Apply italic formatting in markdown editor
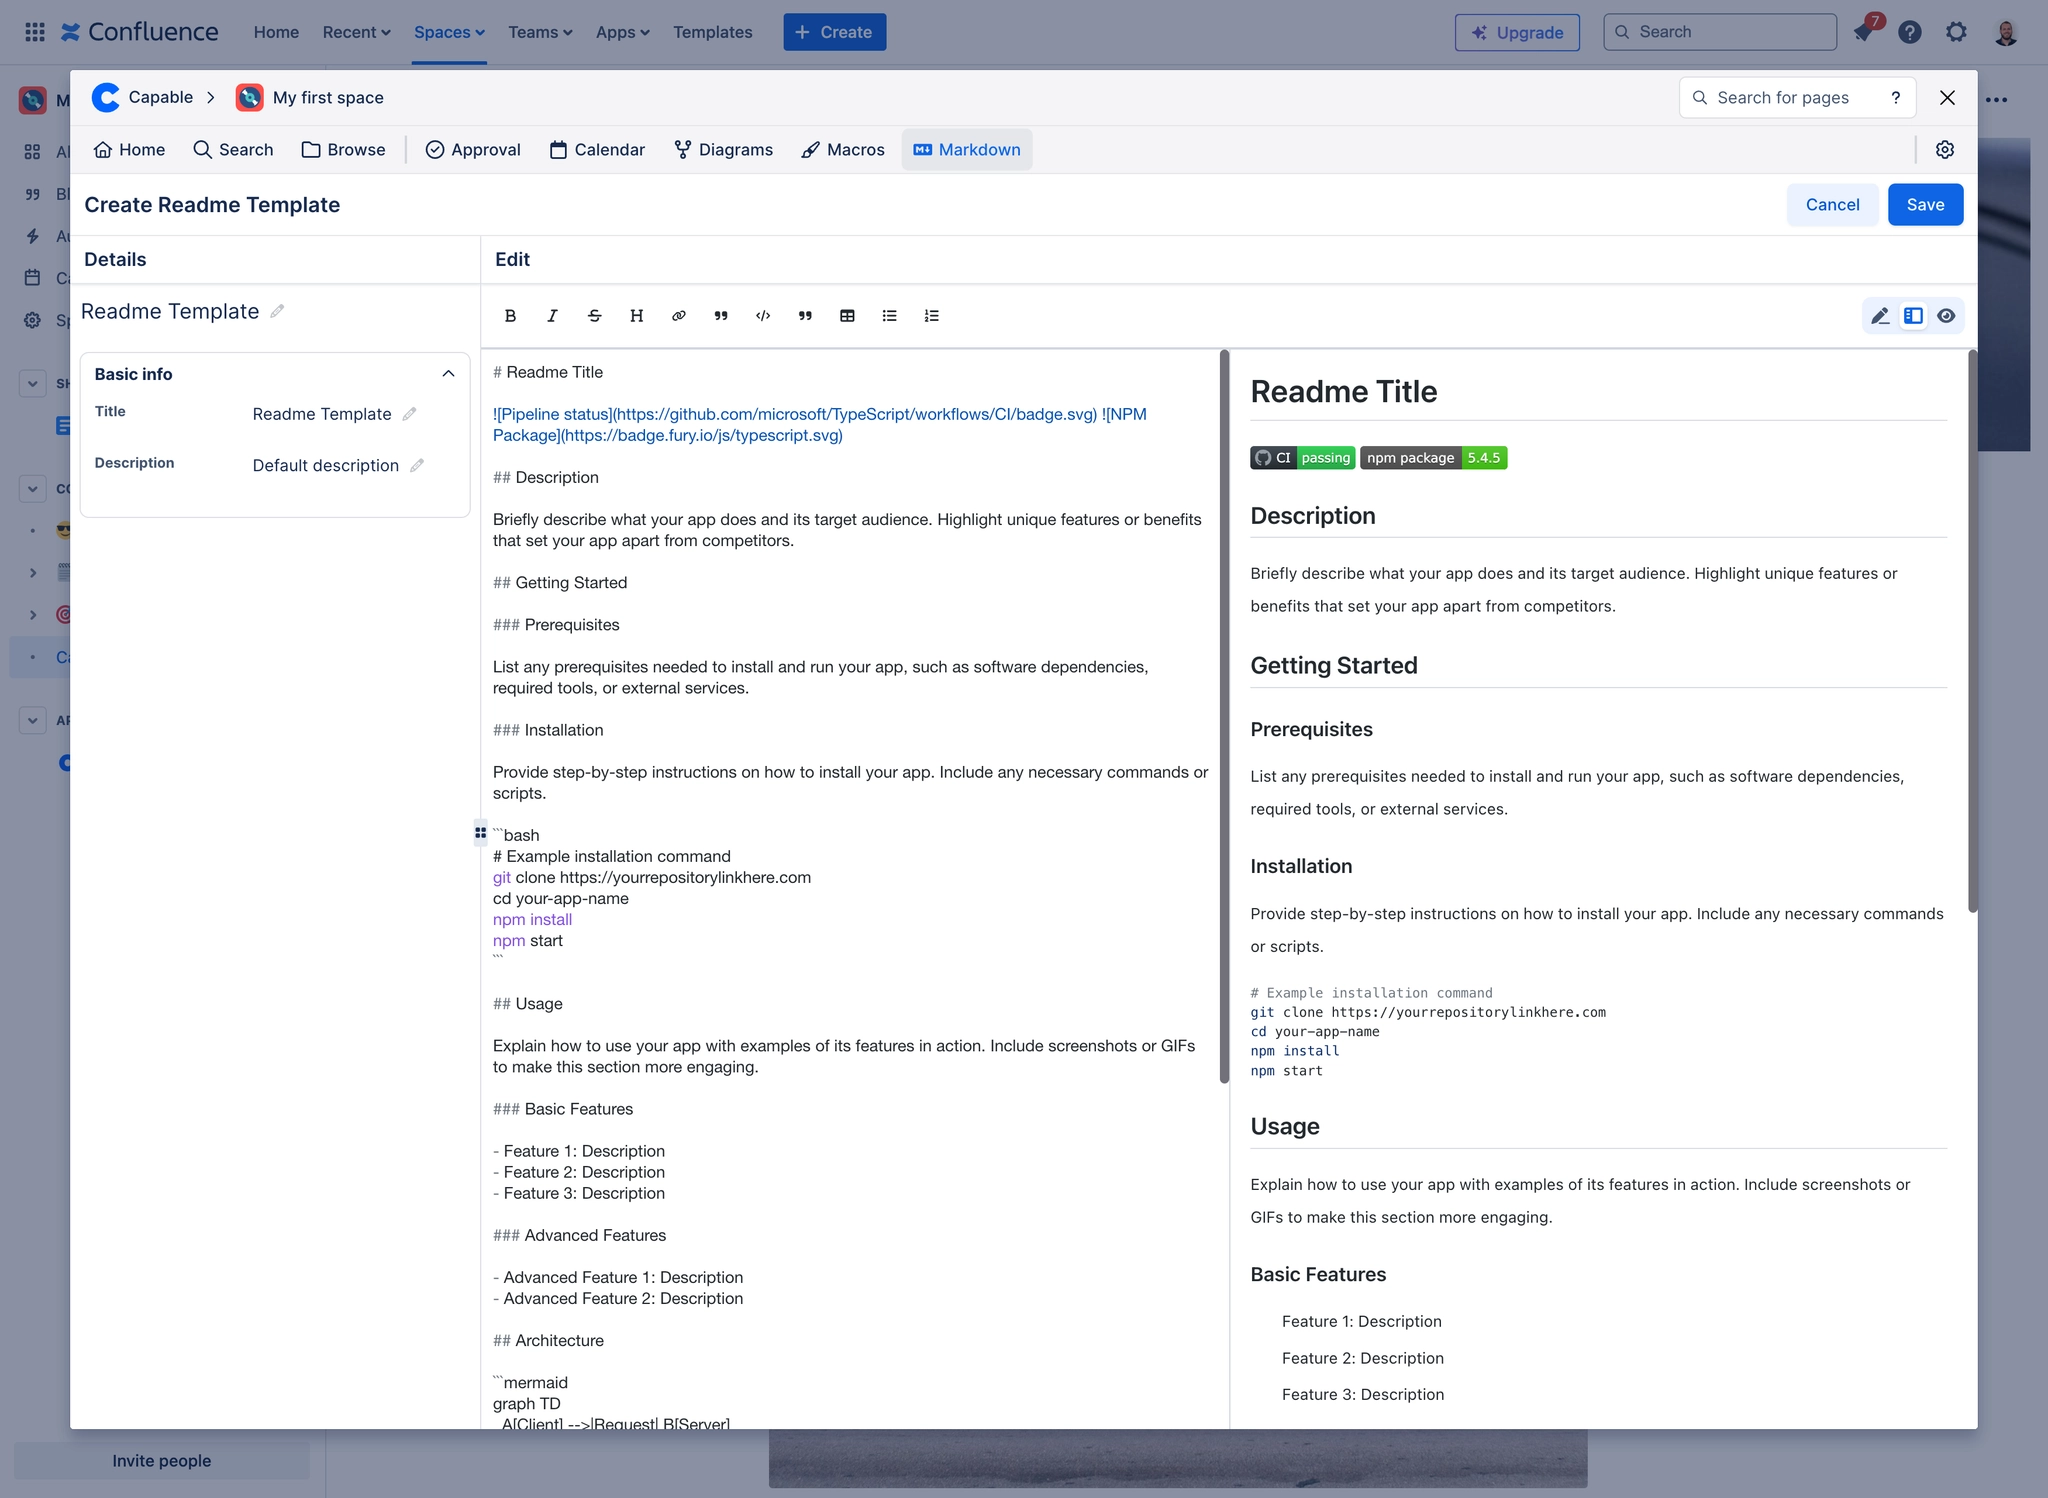This screenshot has height=1498, width=2048. (552, 316)
